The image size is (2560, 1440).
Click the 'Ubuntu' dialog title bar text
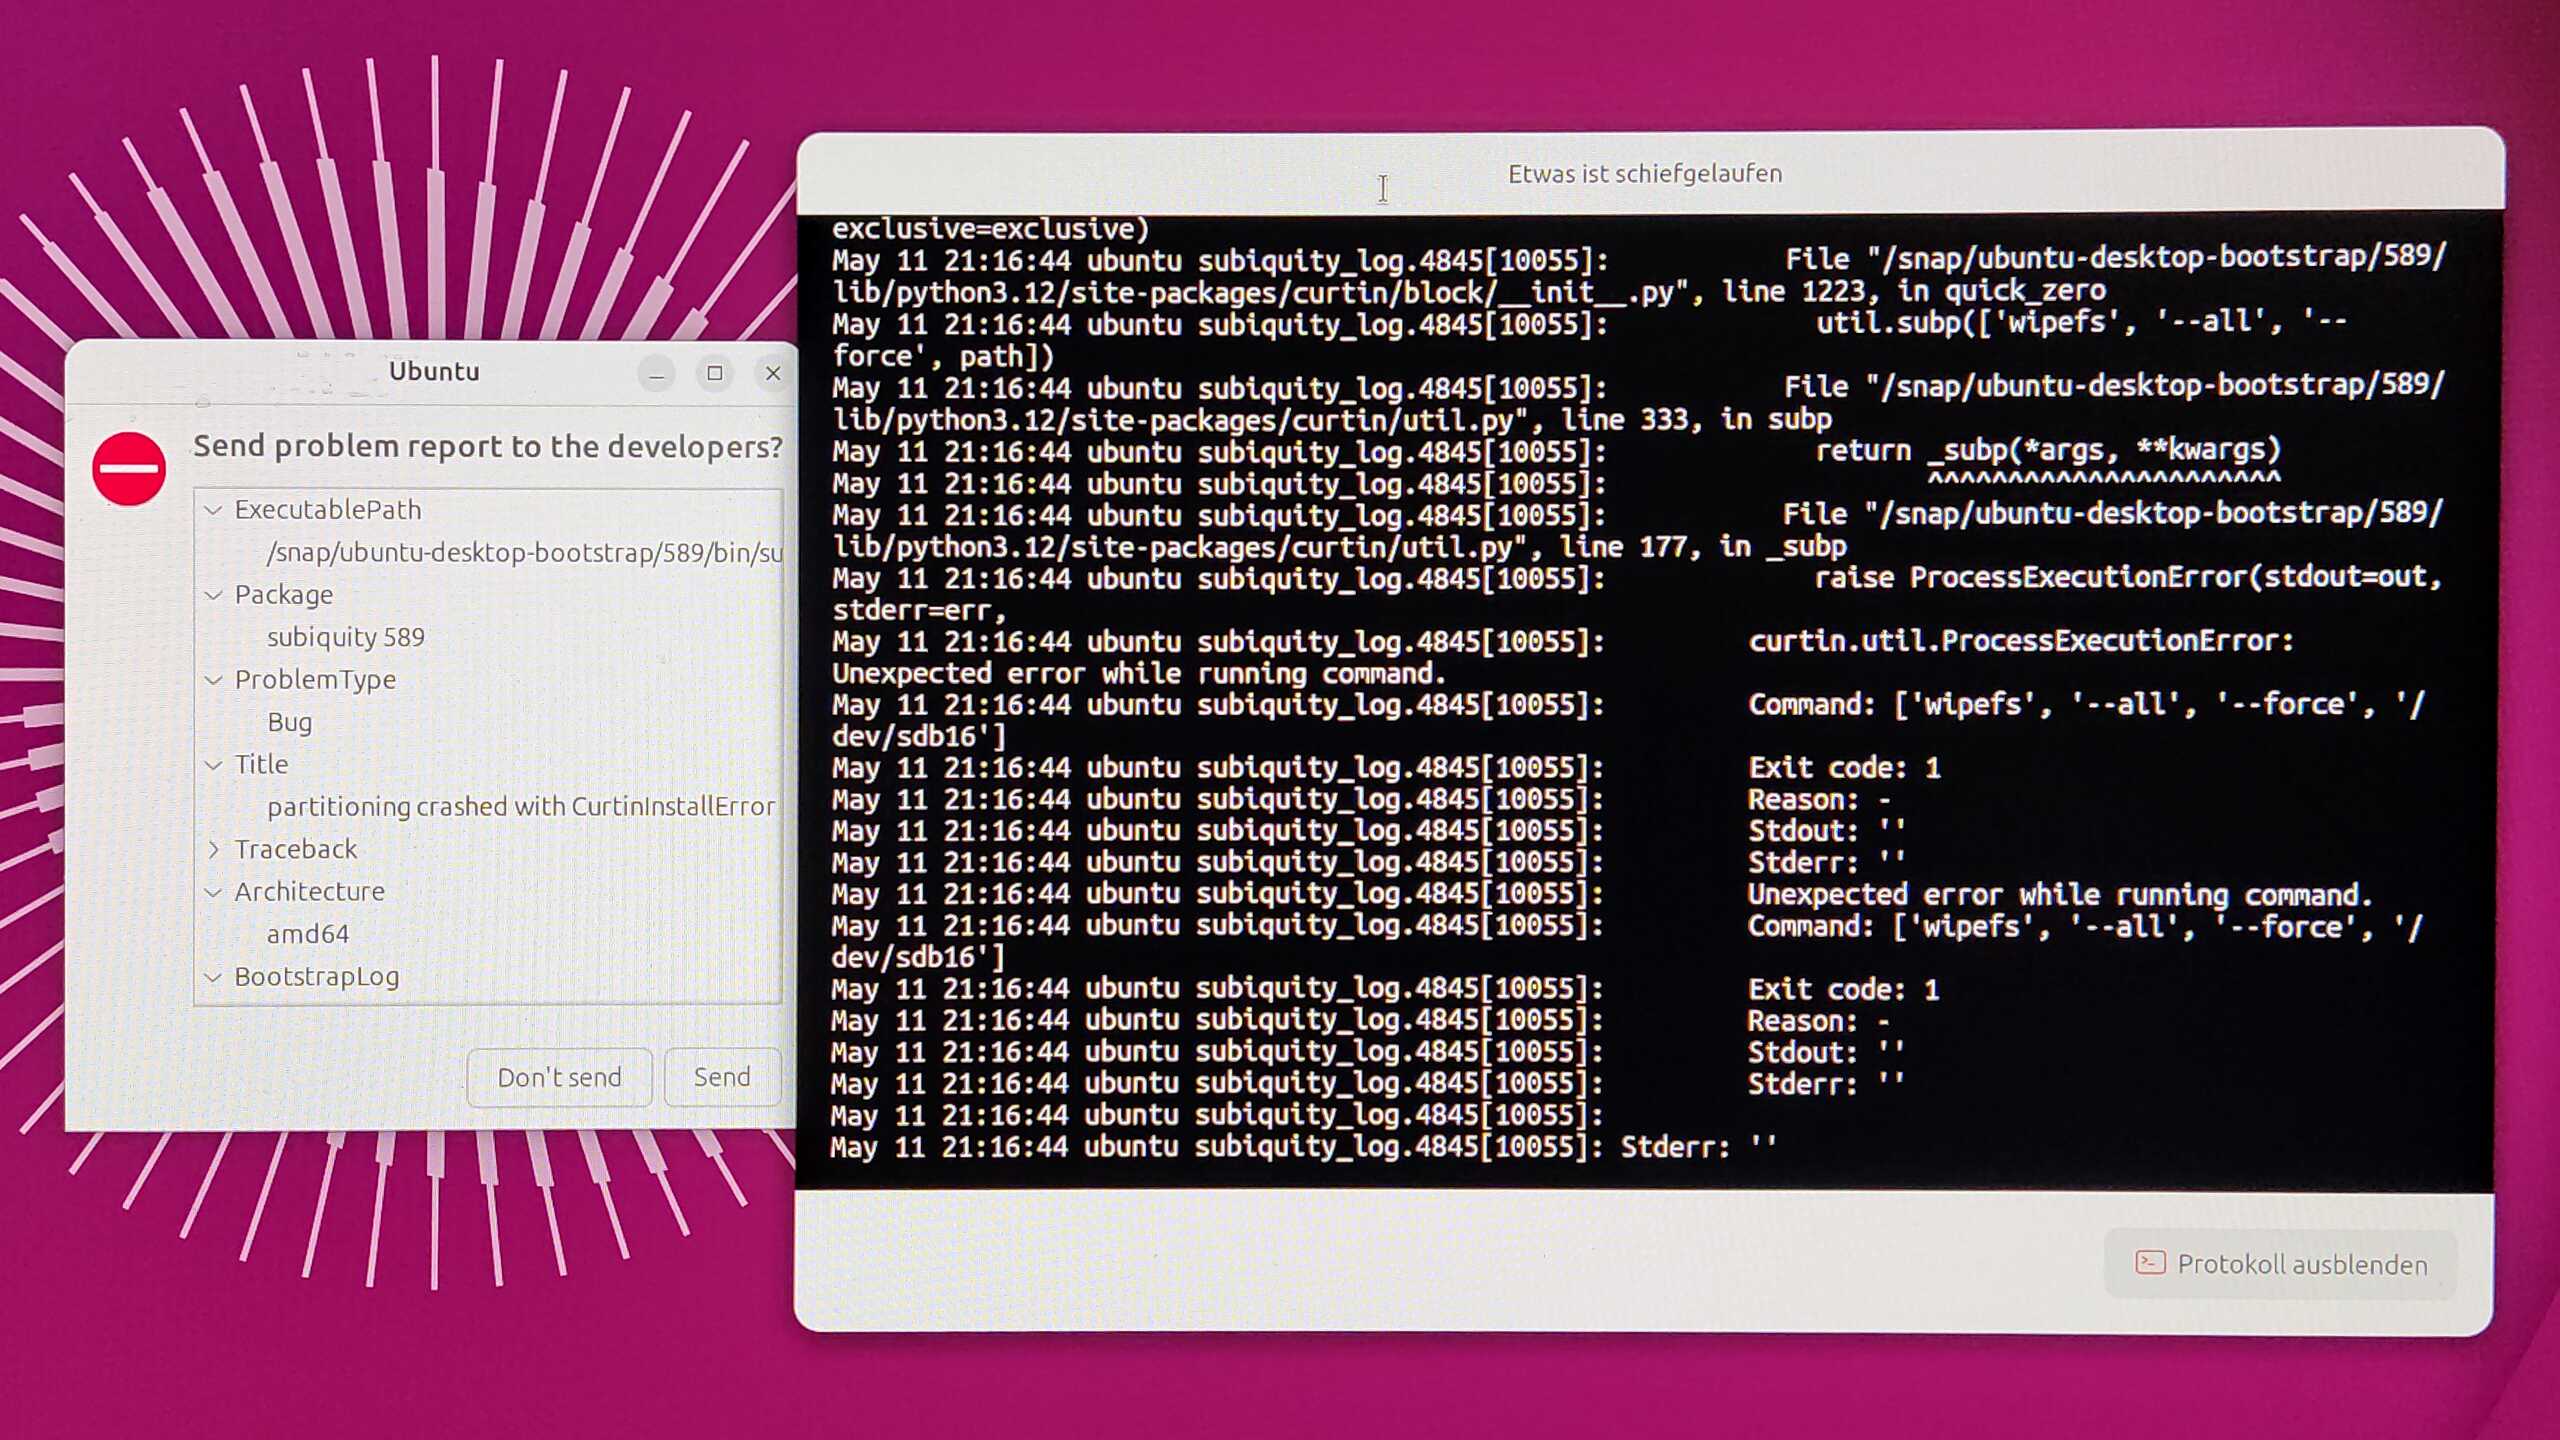(x=434, y=371)
